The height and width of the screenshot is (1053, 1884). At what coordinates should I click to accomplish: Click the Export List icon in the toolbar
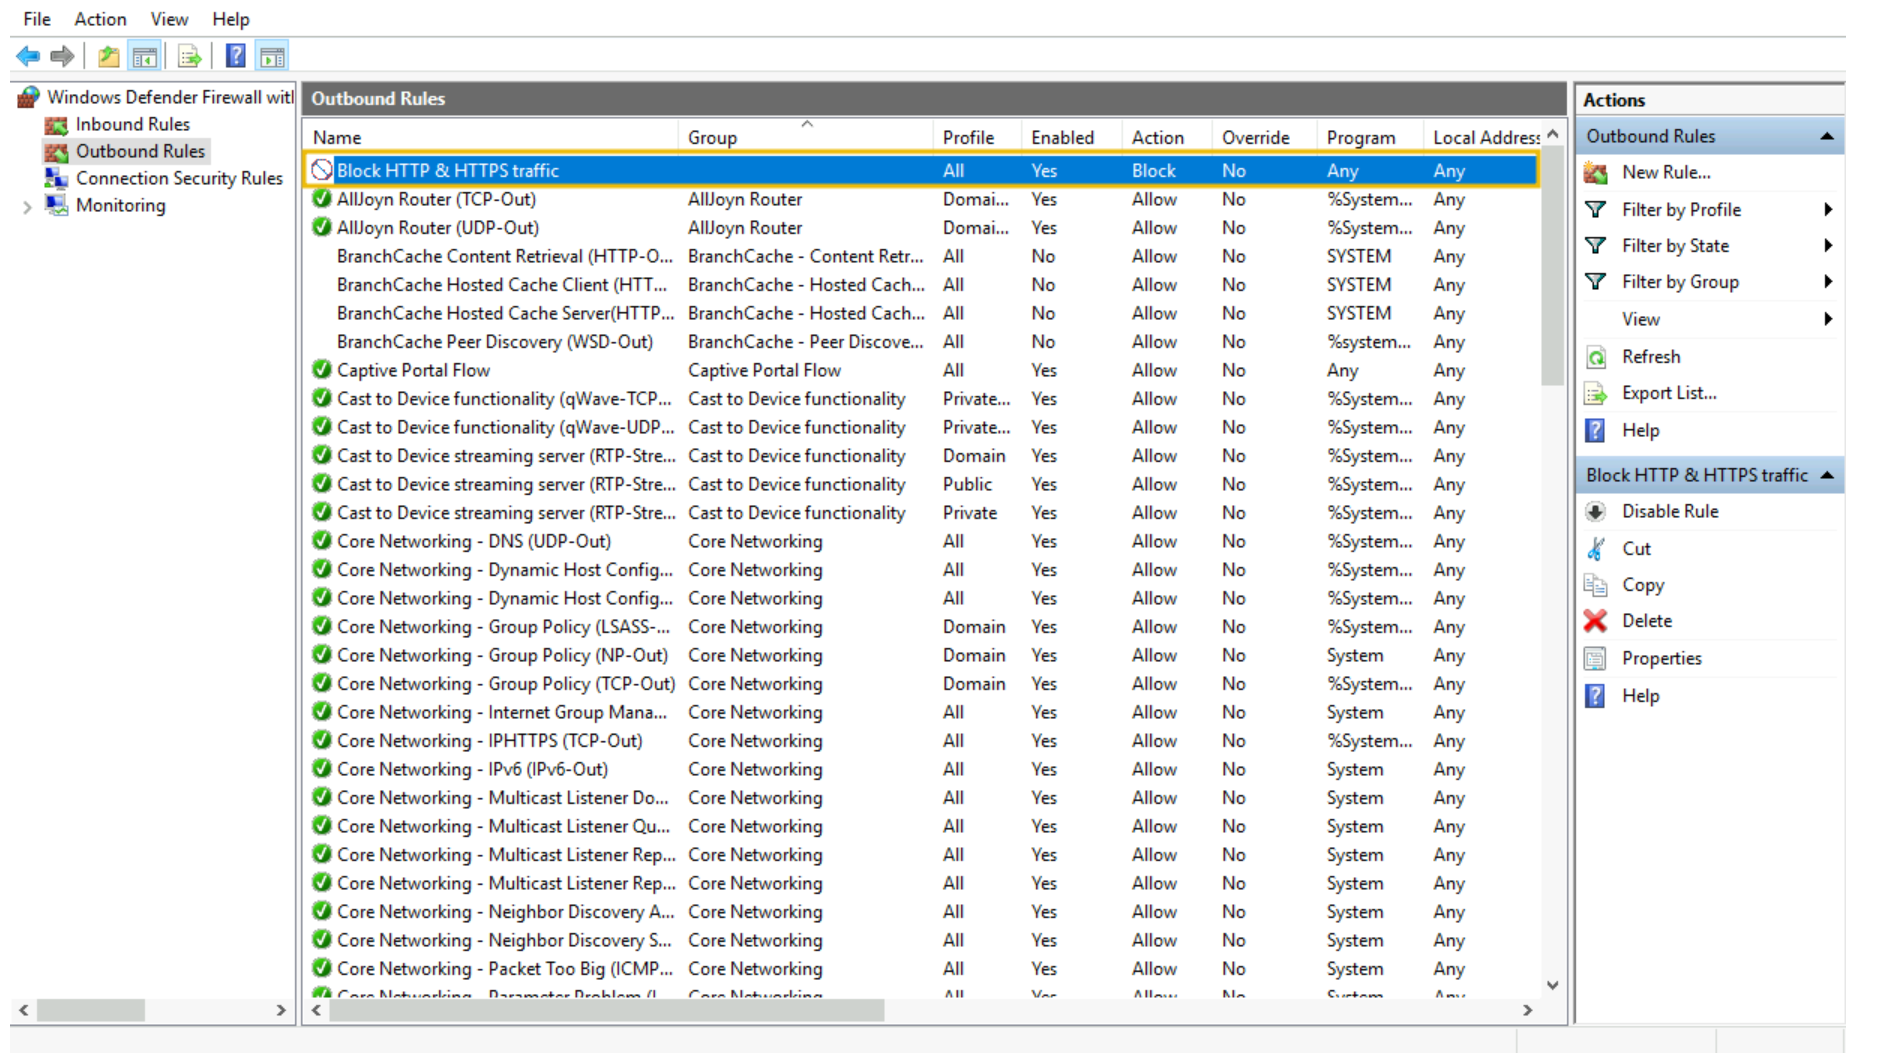point(189,56)
